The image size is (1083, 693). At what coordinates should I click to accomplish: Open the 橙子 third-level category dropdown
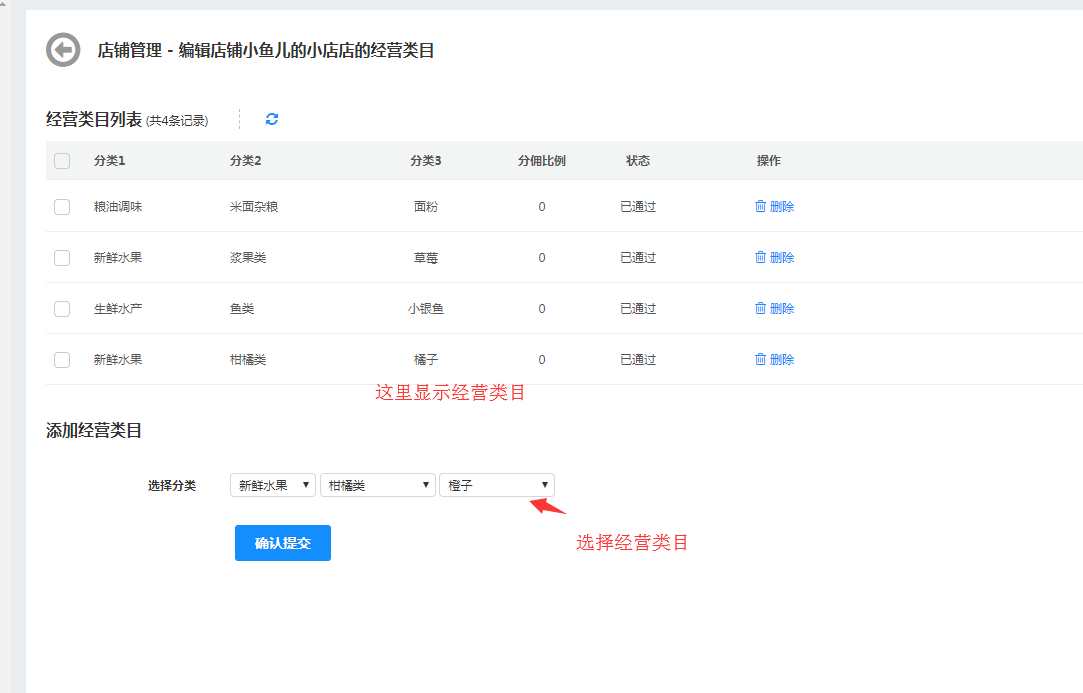[496, 485]
